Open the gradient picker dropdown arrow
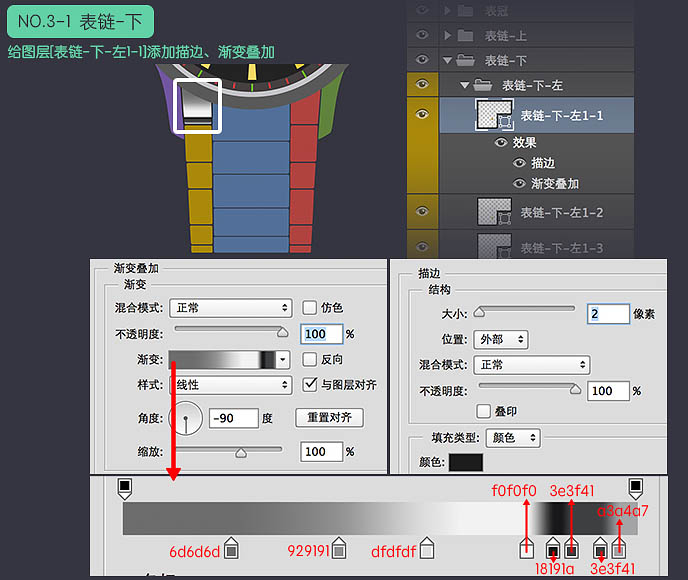 point(283,360)
